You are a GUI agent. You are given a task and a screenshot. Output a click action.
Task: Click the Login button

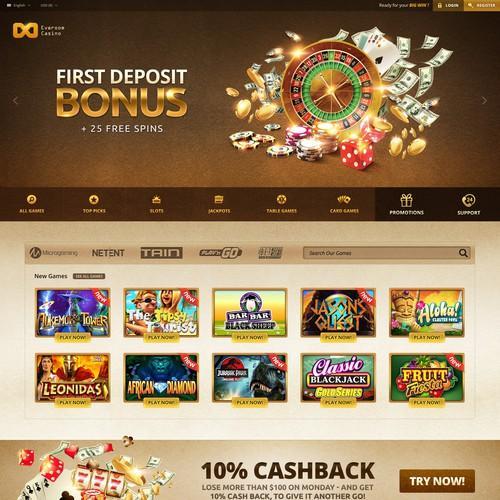tap(448, 5)
